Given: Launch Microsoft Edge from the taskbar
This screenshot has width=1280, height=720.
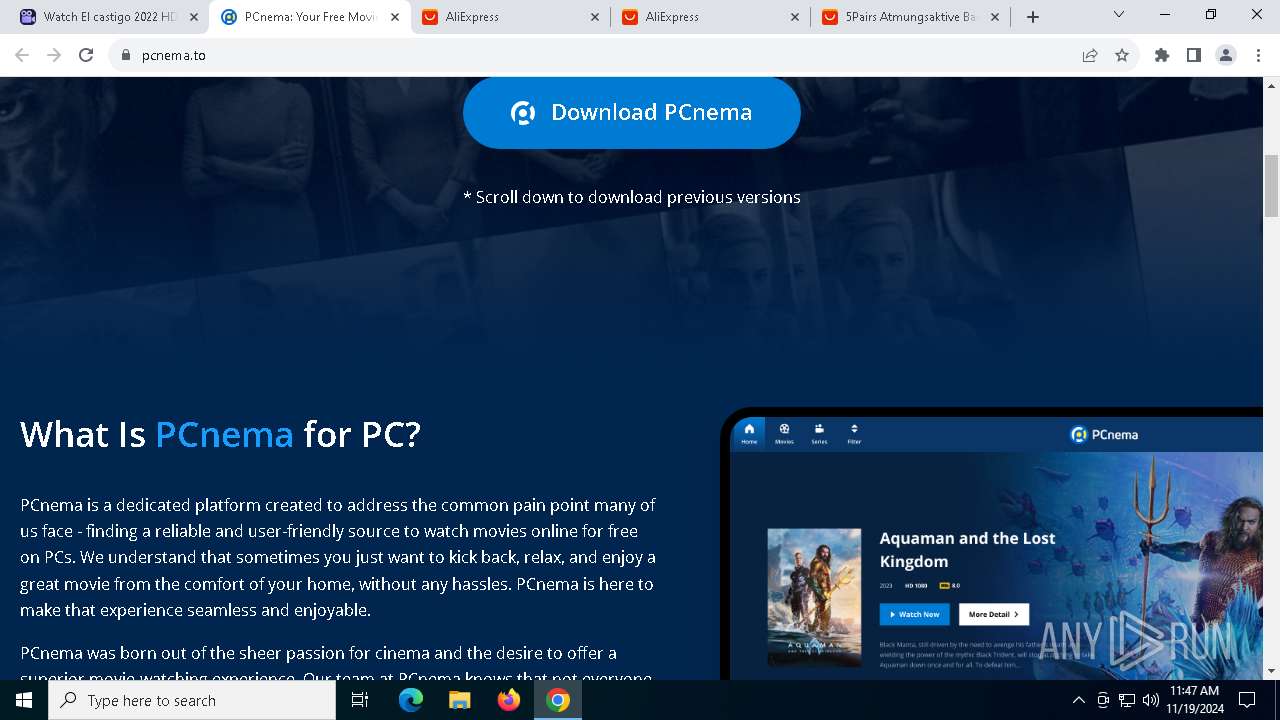Looking at the screenshot, I should [411, 700].
